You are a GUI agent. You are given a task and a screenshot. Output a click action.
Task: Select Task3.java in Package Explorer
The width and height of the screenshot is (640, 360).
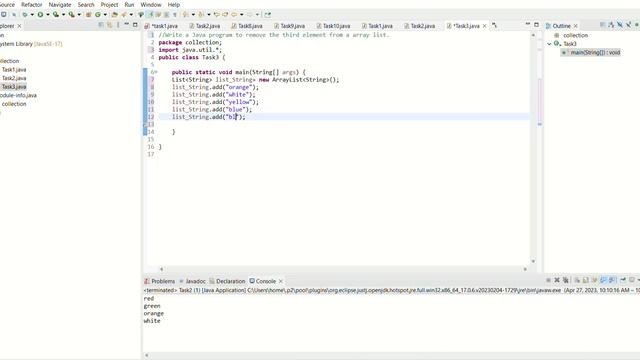pyautogui.click(x=14, y=87)
